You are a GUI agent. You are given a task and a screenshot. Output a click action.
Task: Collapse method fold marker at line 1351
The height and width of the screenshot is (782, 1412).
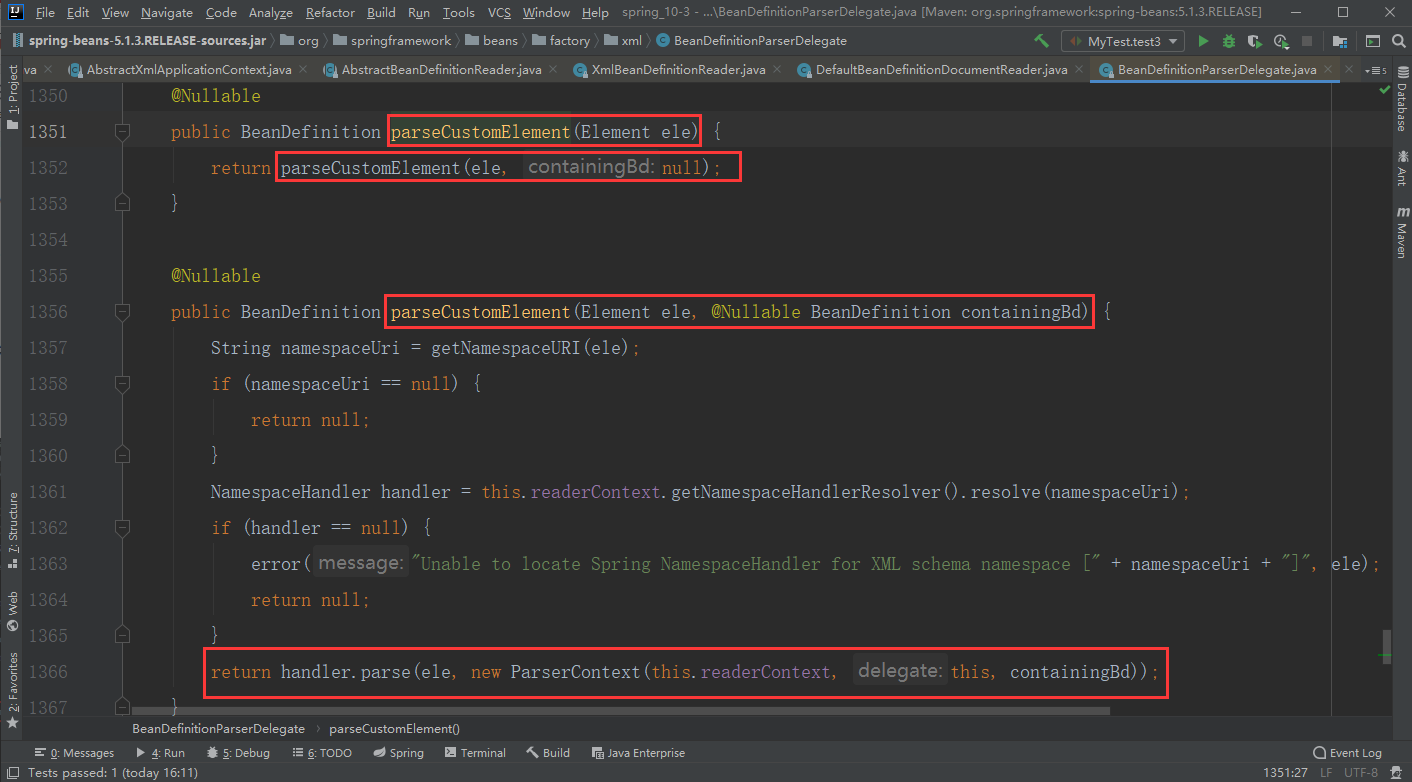(x=122, y=132)
